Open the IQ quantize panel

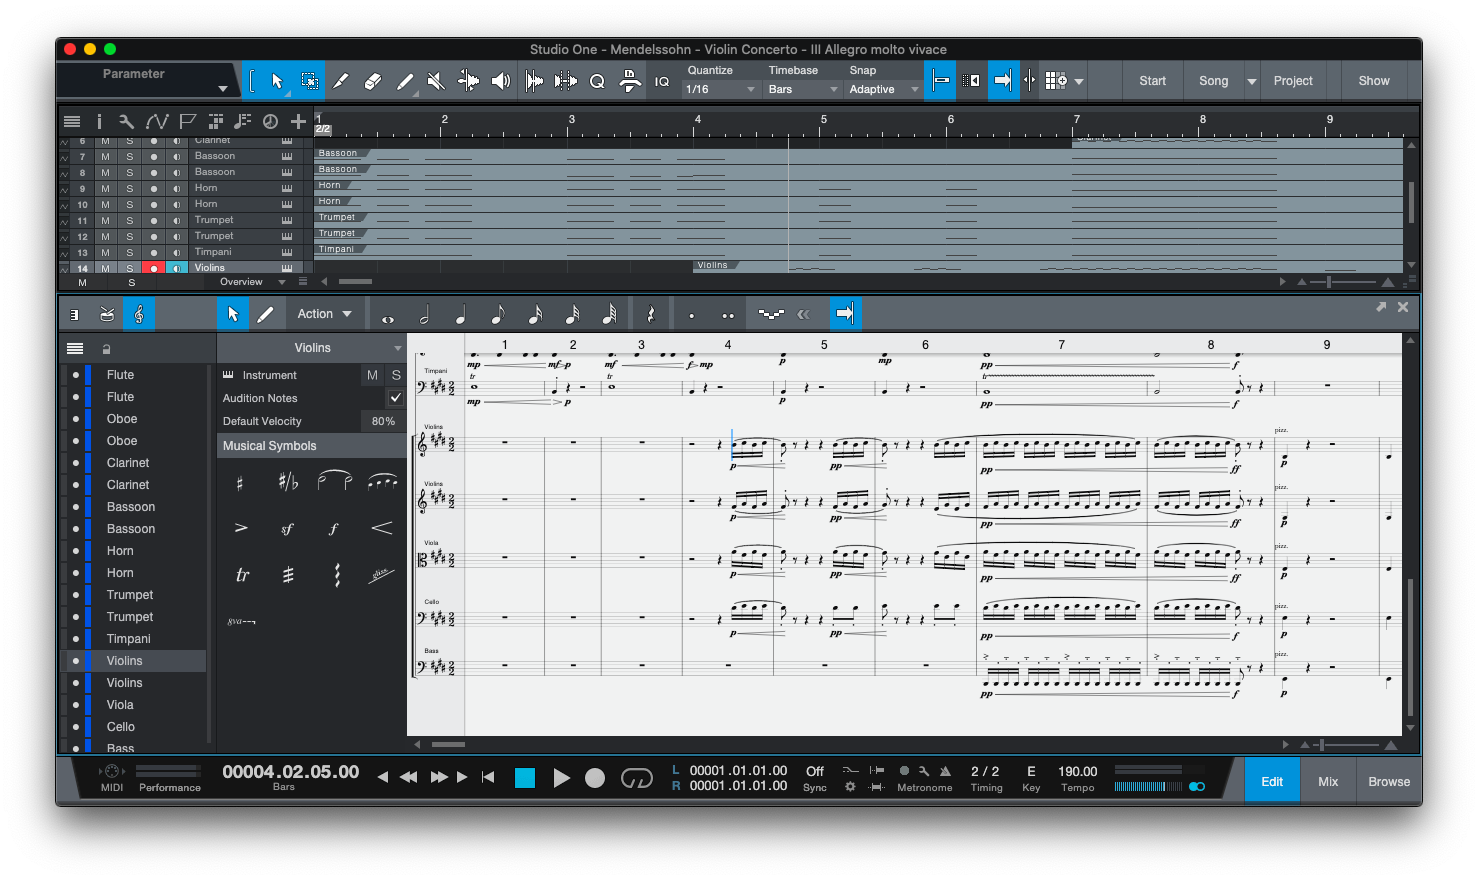(662, 82)
